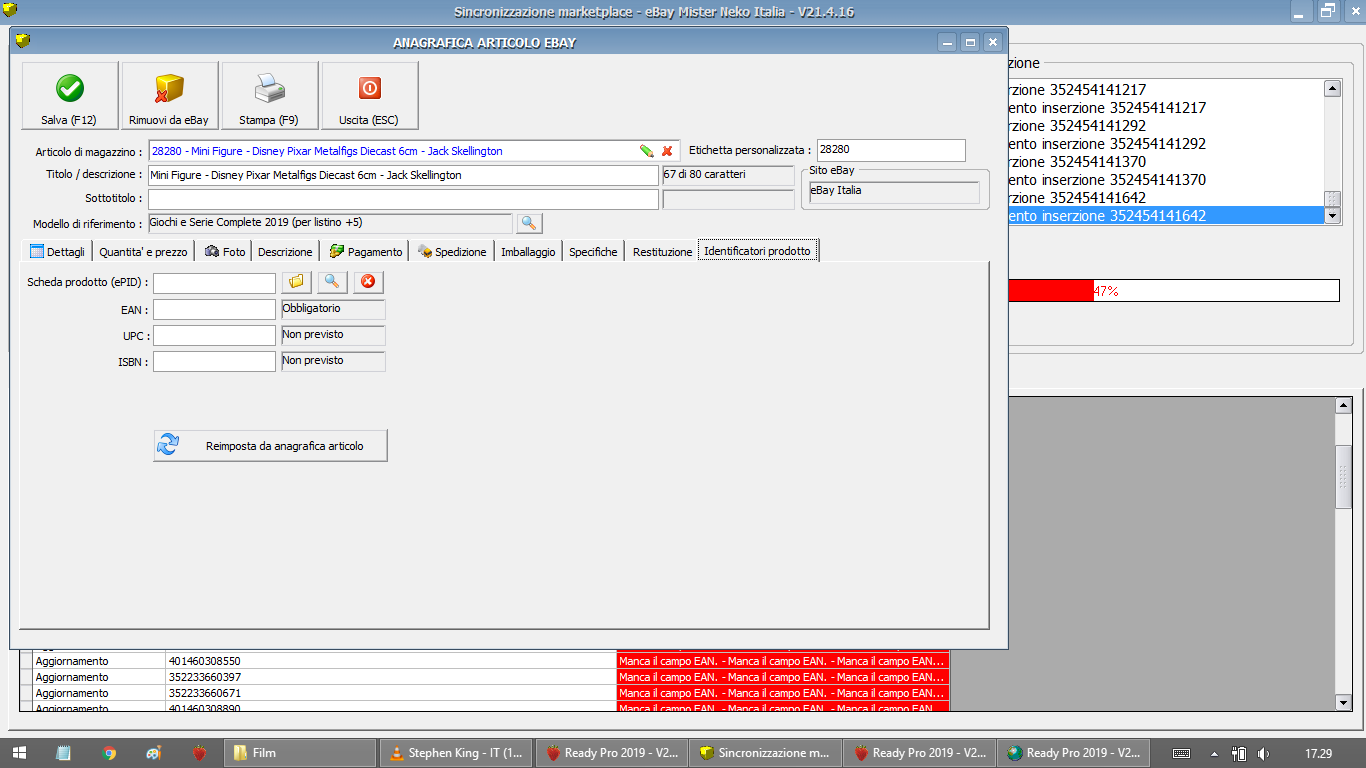The image size is (1366, 768).
Task: Click the green pencil edit icon for Articolo di magazzino
Action: pyautogui.click(x=647, y=151)
